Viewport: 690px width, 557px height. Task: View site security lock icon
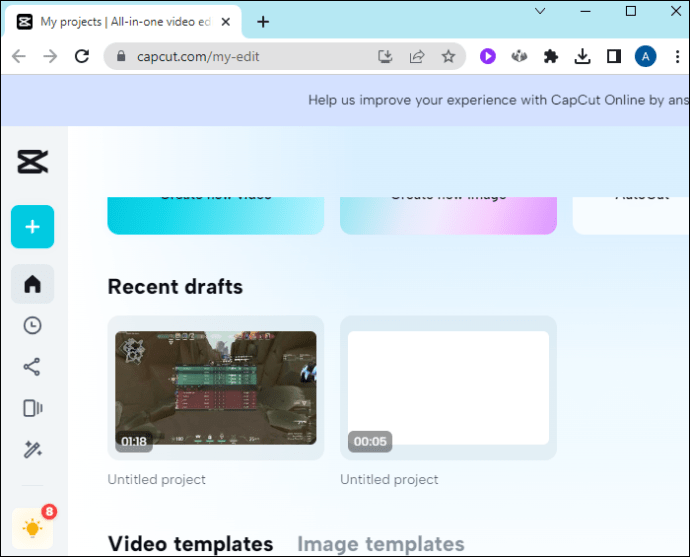(121, 56)
